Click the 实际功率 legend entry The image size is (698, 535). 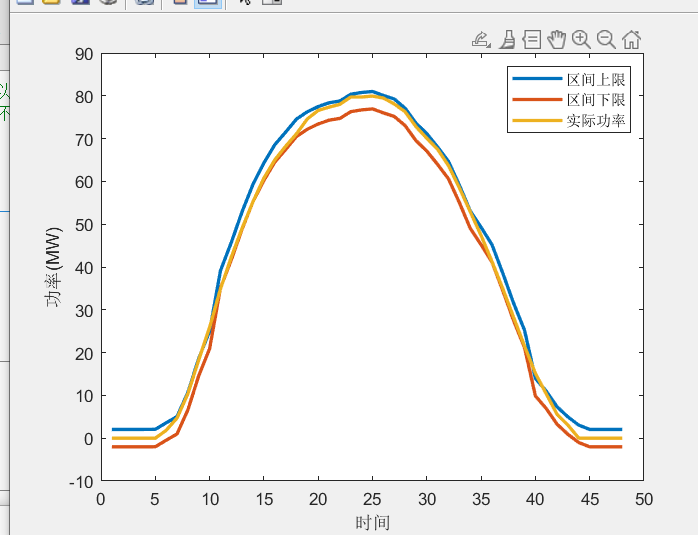(597, 121)
